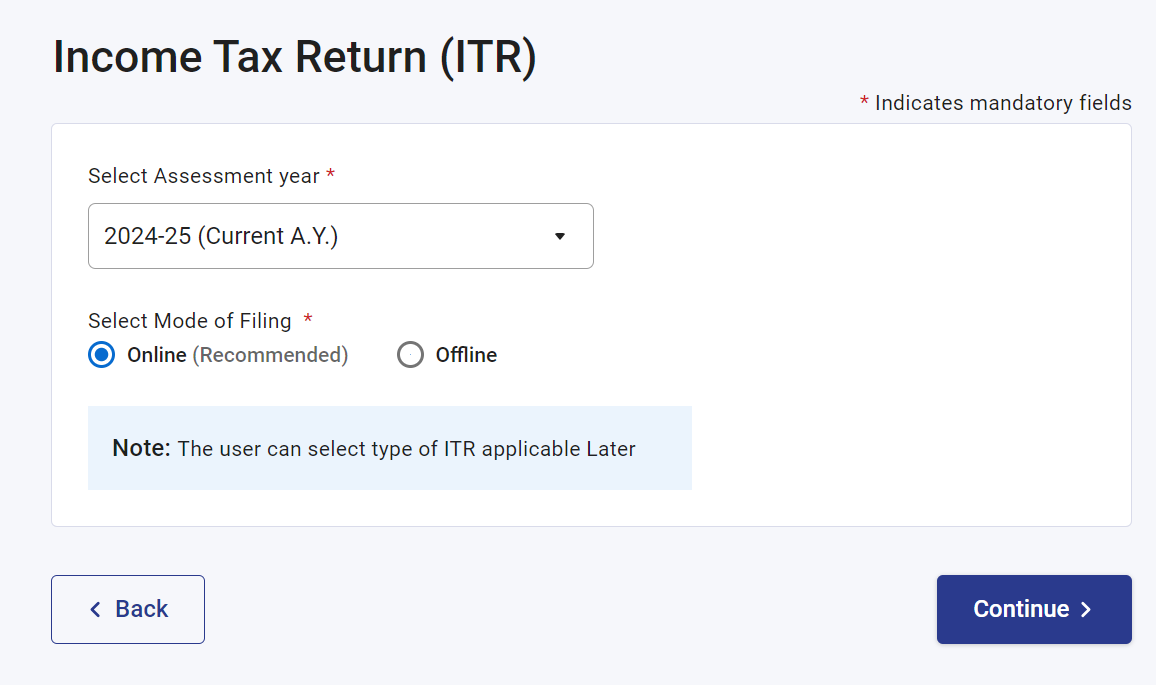The width and height of the screenshot is (1156, 685).
Task: Click the note text about ITR type
Action: [407, 449]
